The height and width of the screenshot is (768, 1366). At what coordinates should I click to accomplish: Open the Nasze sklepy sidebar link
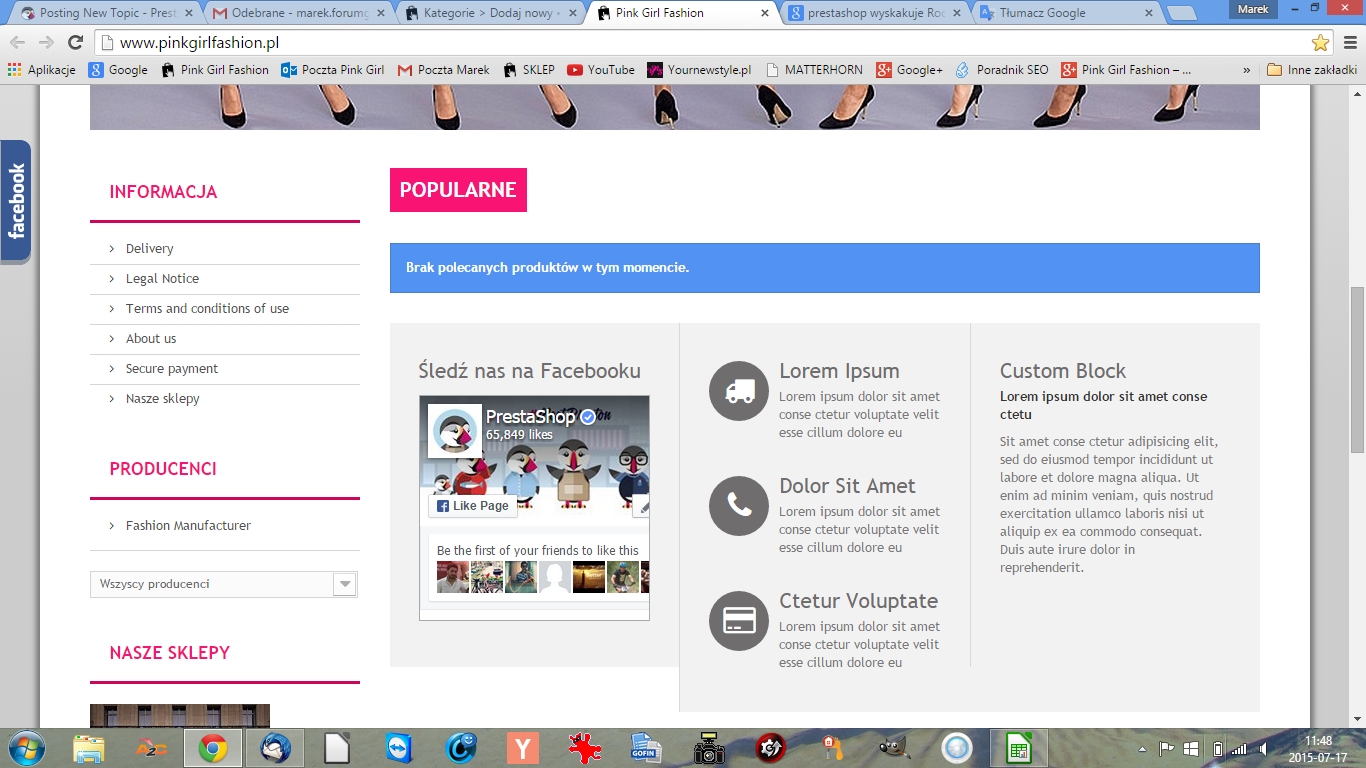(162, 399)
